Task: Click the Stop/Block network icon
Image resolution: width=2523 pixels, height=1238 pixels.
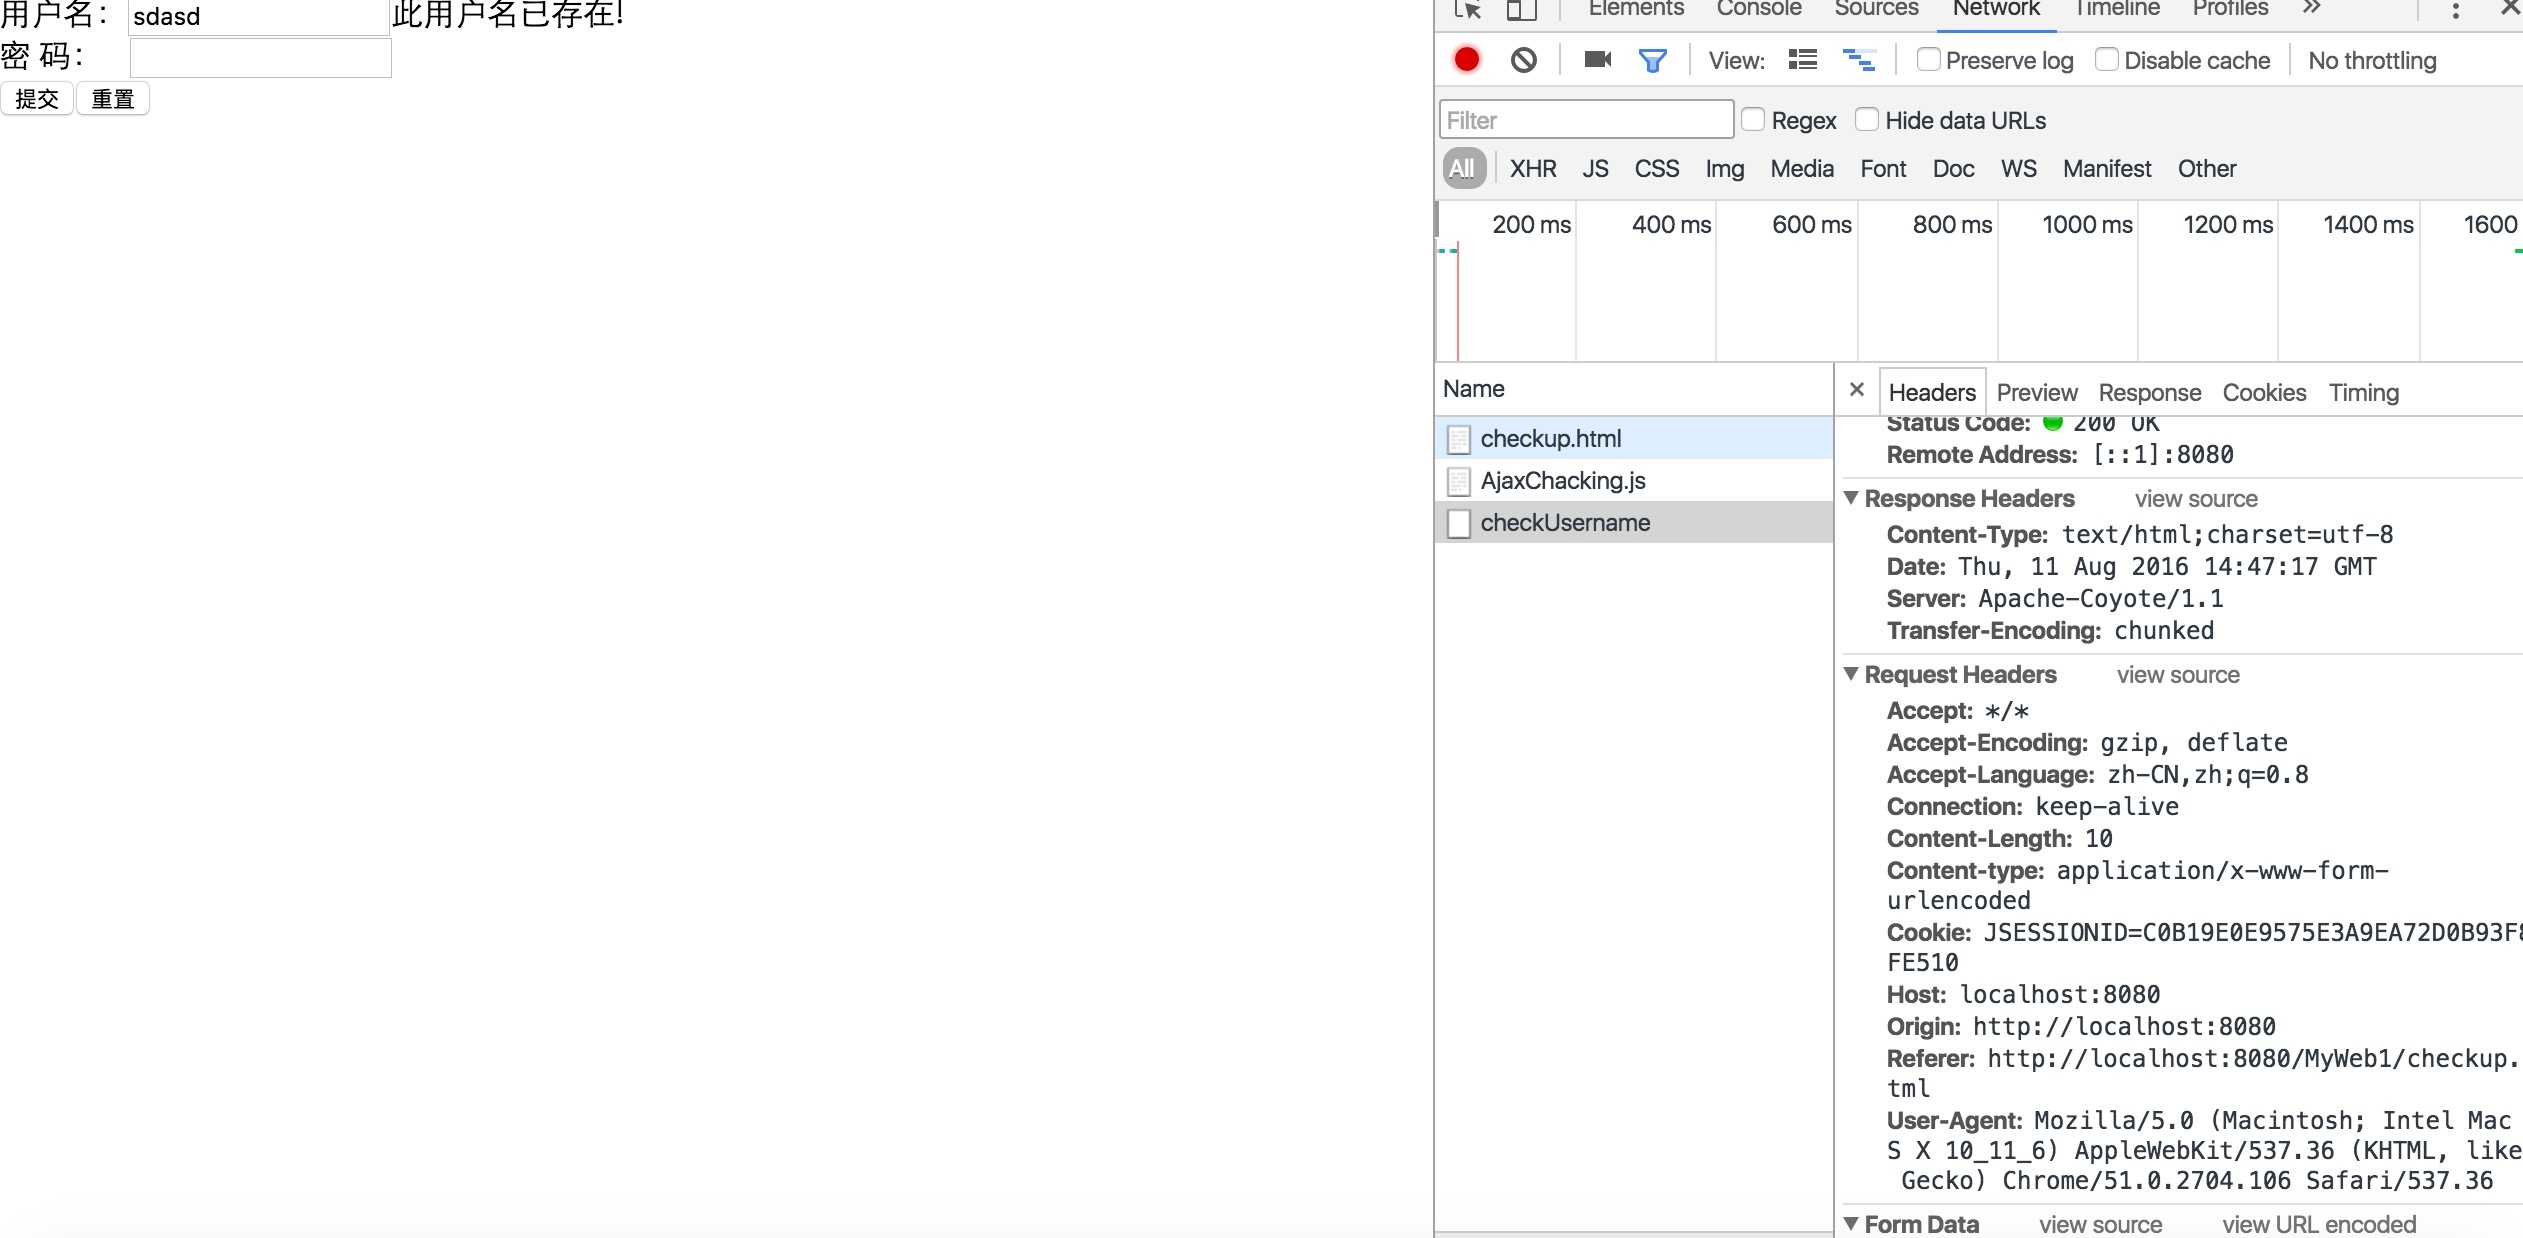Action: coord(1521,60)
